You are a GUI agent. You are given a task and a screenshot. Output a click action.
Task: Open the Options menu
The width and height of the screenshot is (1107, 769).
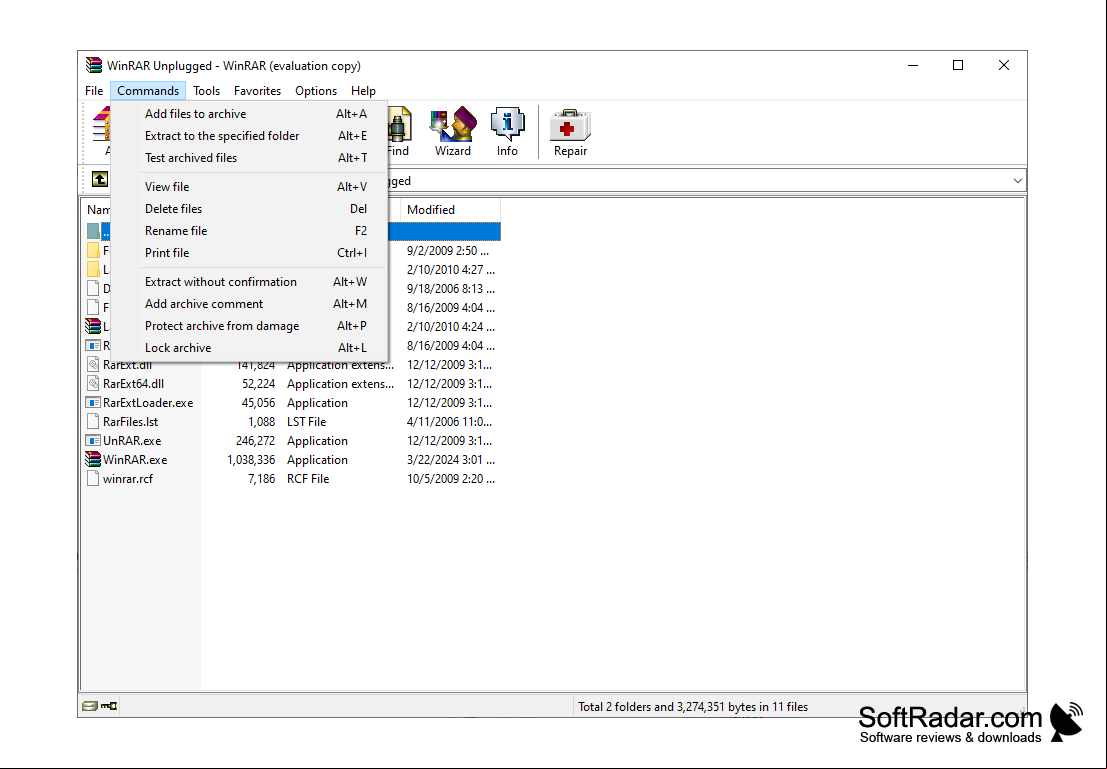pos(316,90)
